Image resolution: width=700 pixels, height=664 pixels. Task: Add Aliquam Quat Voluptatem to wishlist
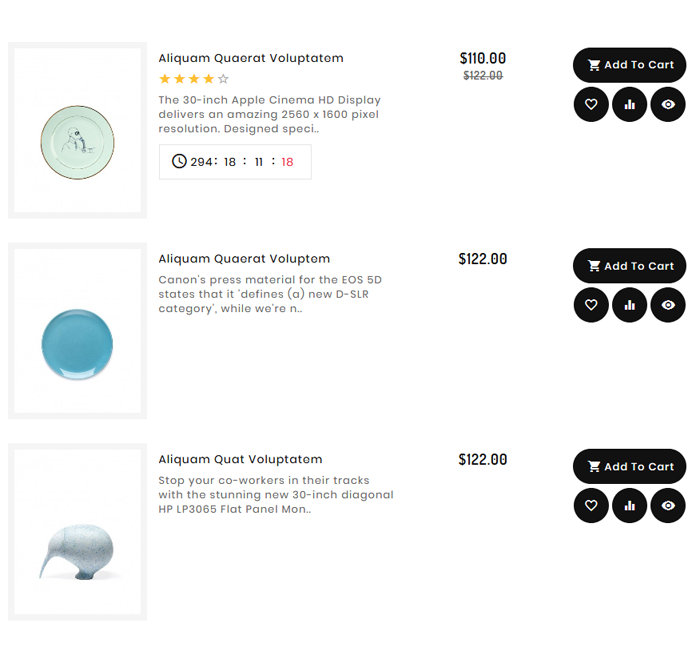pos(591,506)
